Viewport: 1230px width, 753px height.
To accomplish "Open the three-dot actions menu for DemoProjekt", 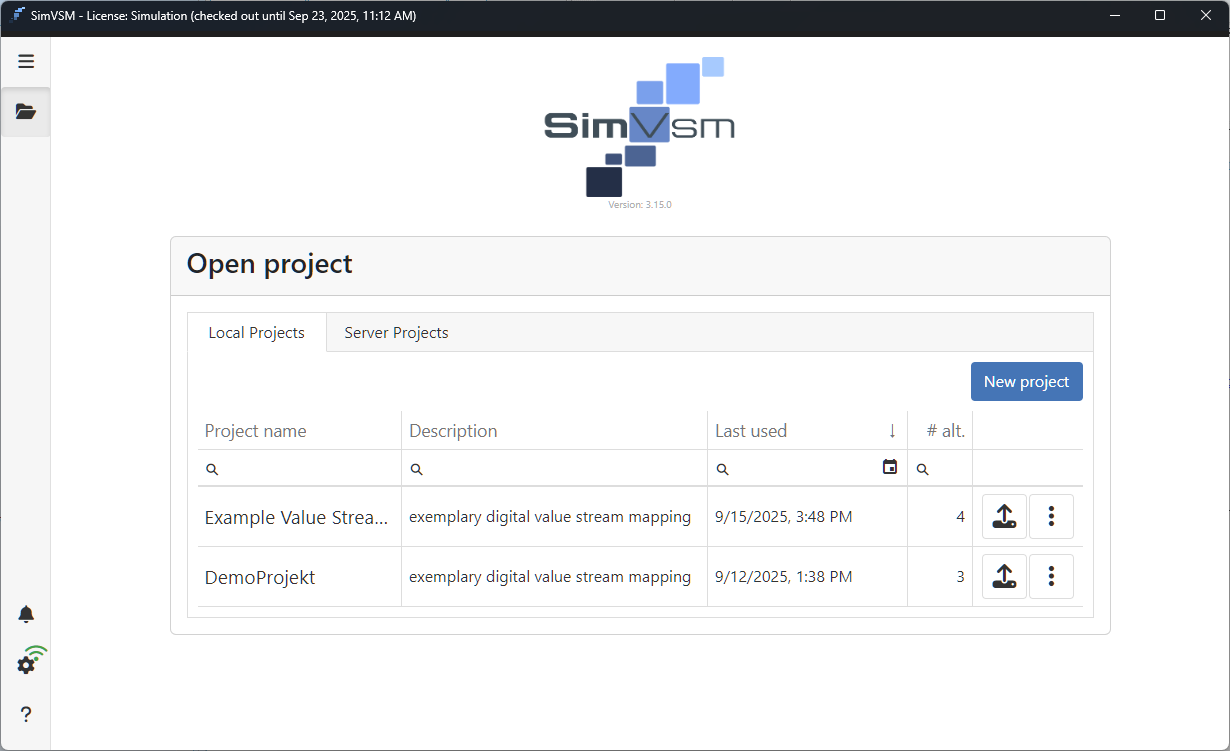I will pos(1051,576).
